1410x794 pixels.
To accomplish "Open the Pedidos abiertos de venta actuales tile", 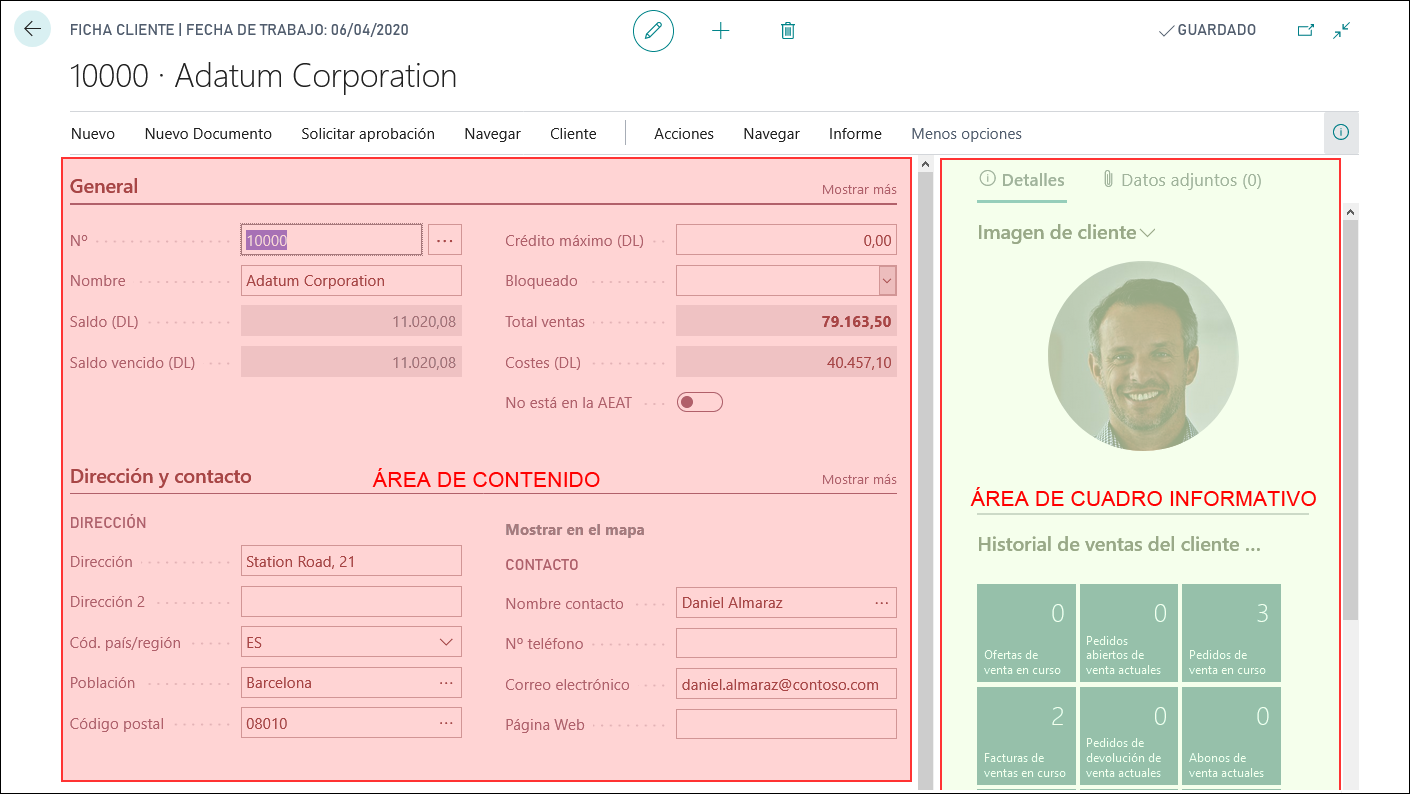I will [x=1128, y=633].
